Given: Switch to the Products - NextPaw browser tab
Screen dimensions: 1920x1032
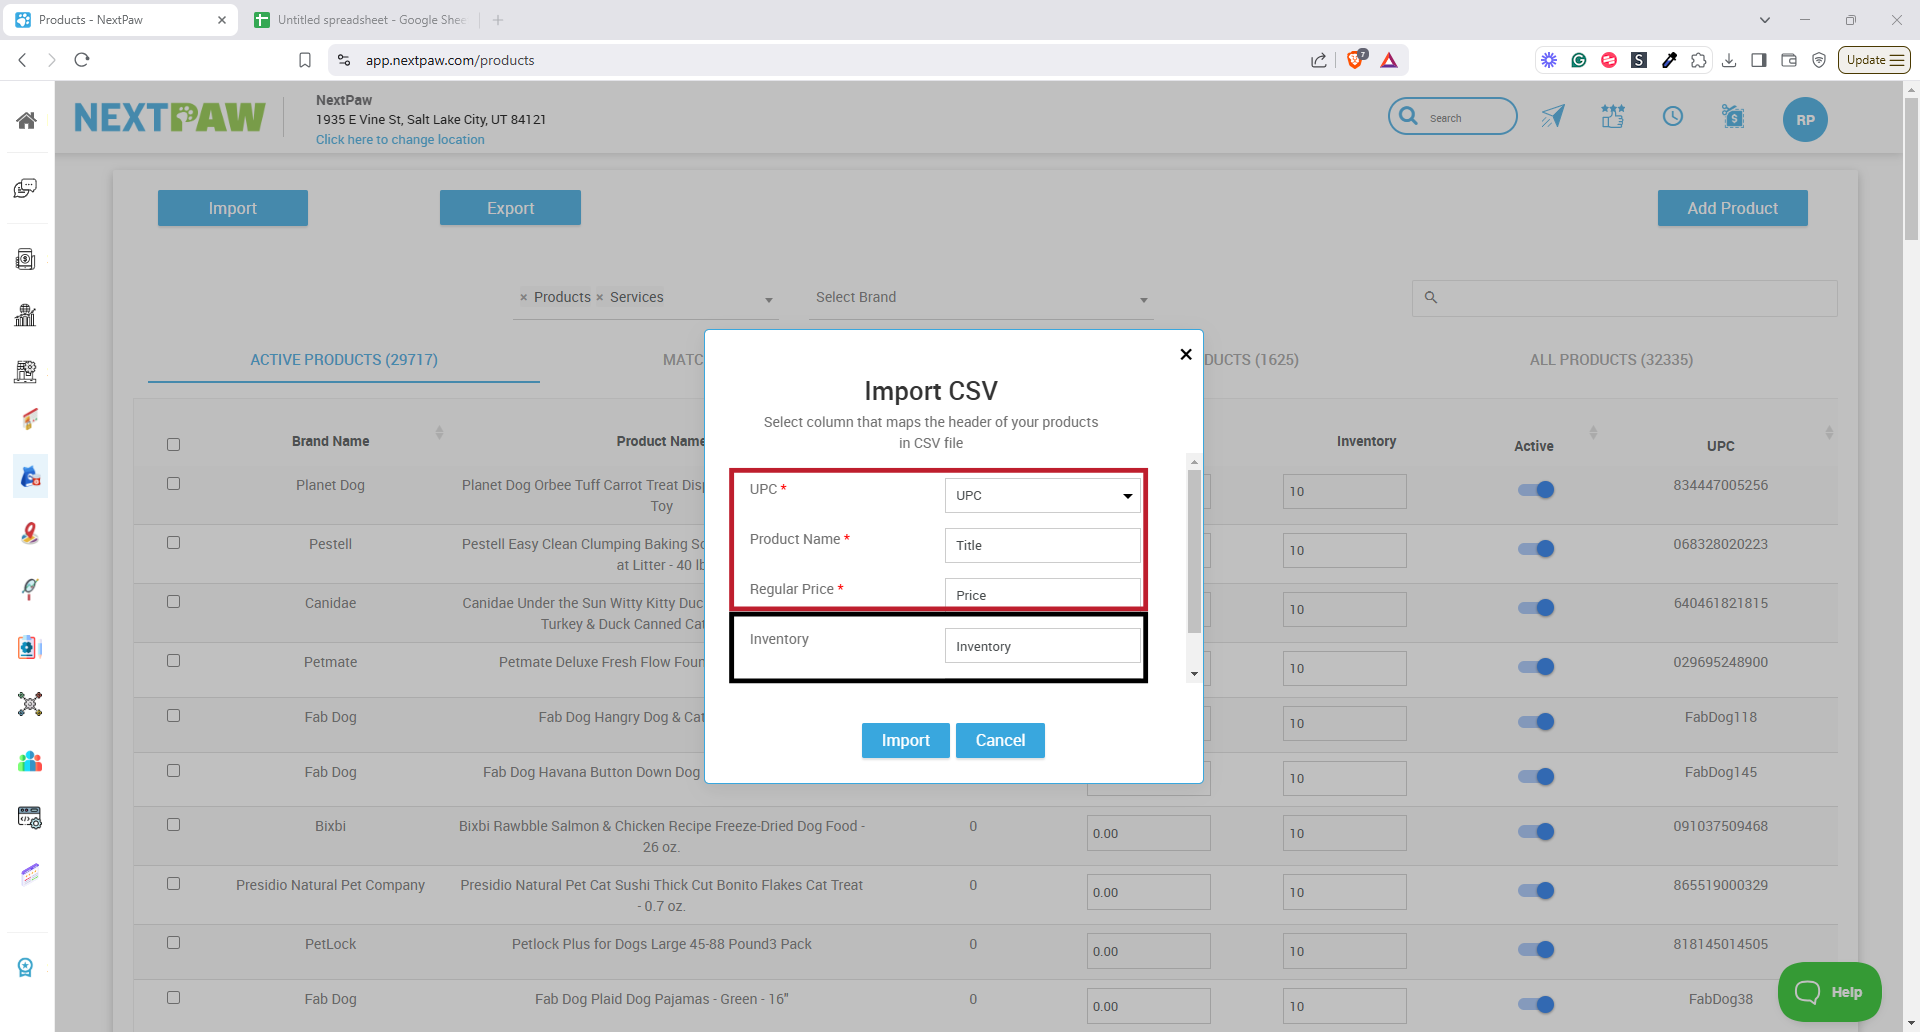Looking at the screenshot, I should click(x=120, y=20).
